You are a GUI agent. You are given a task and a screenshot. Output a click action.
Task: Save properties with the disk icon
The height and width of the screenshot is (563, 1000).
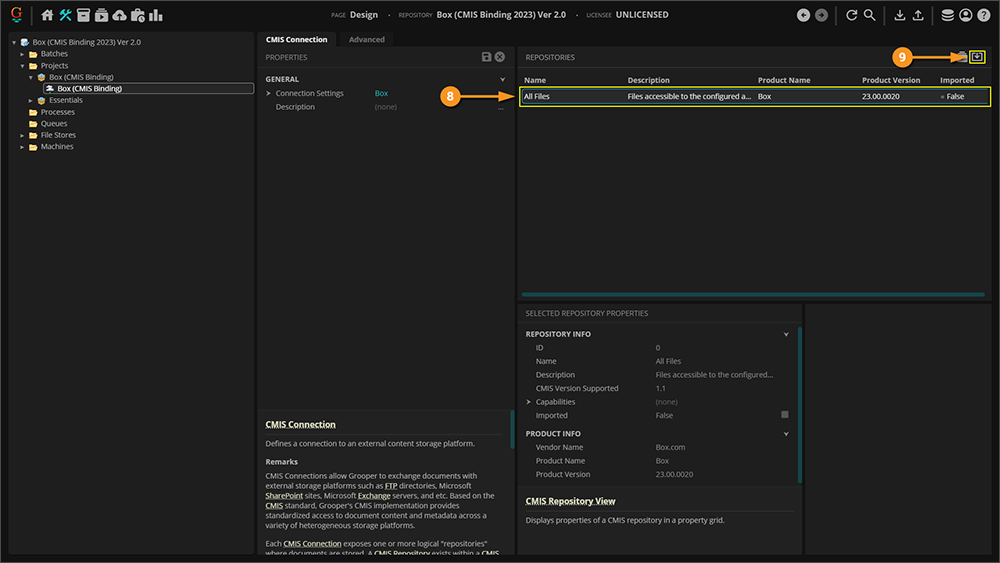[486, 58]
